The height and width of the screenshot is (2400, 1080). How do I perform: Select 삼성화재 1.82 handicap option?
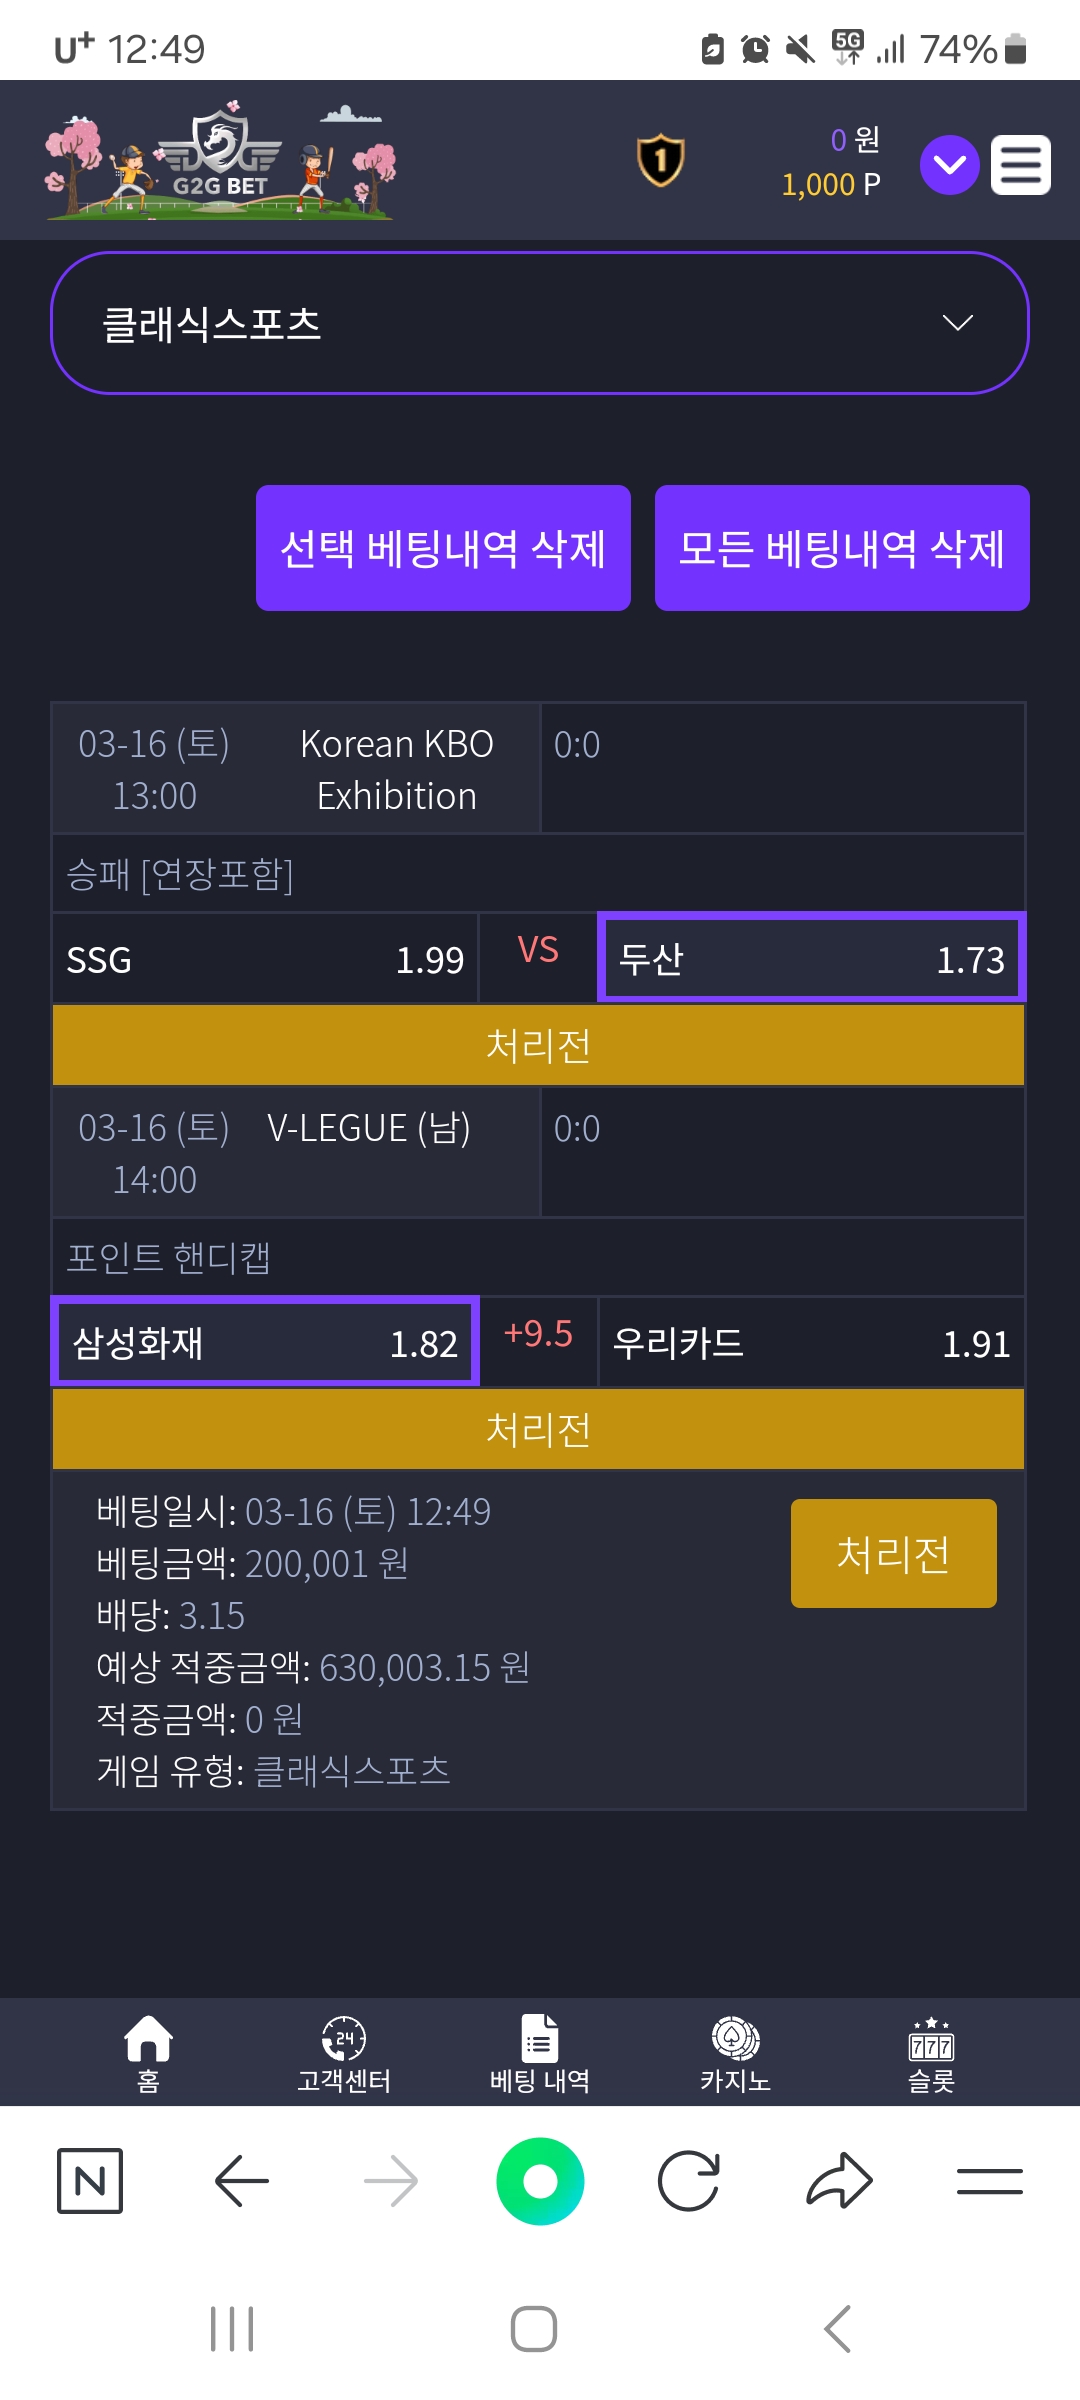(x=265, y=1342)
